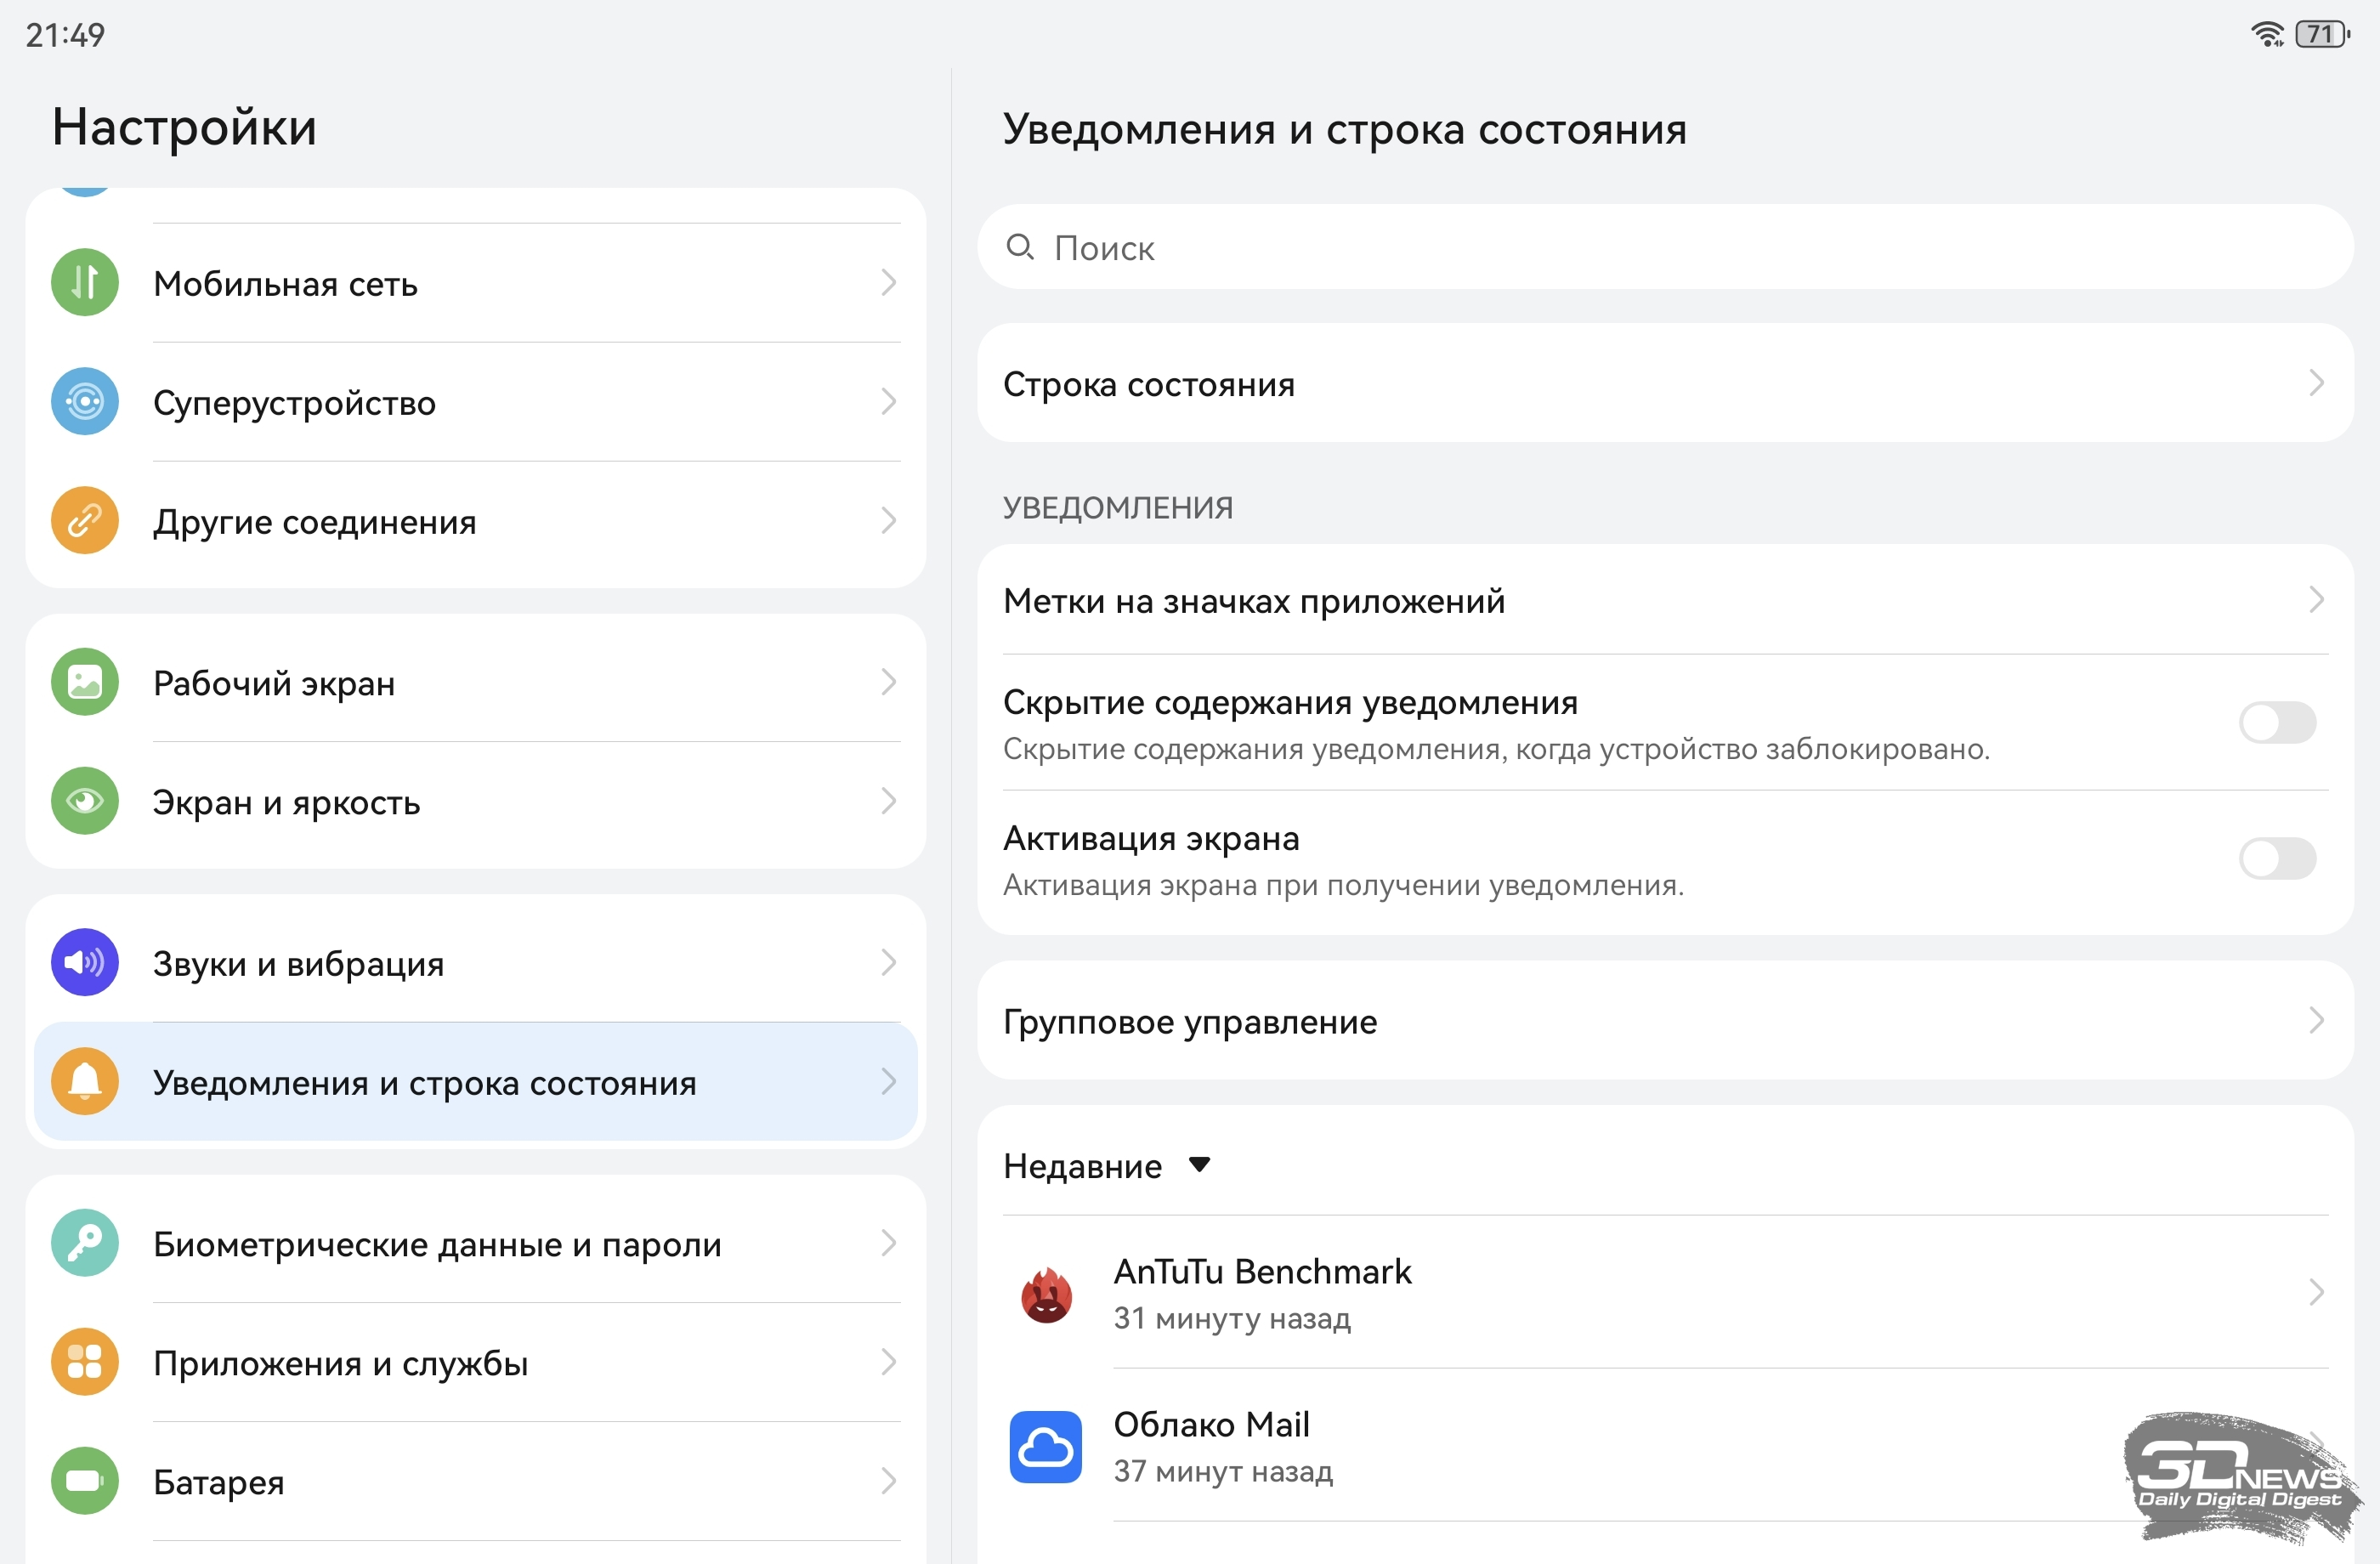
Task: Open the Суперустройство blue icon
Action: pos(85,402)
